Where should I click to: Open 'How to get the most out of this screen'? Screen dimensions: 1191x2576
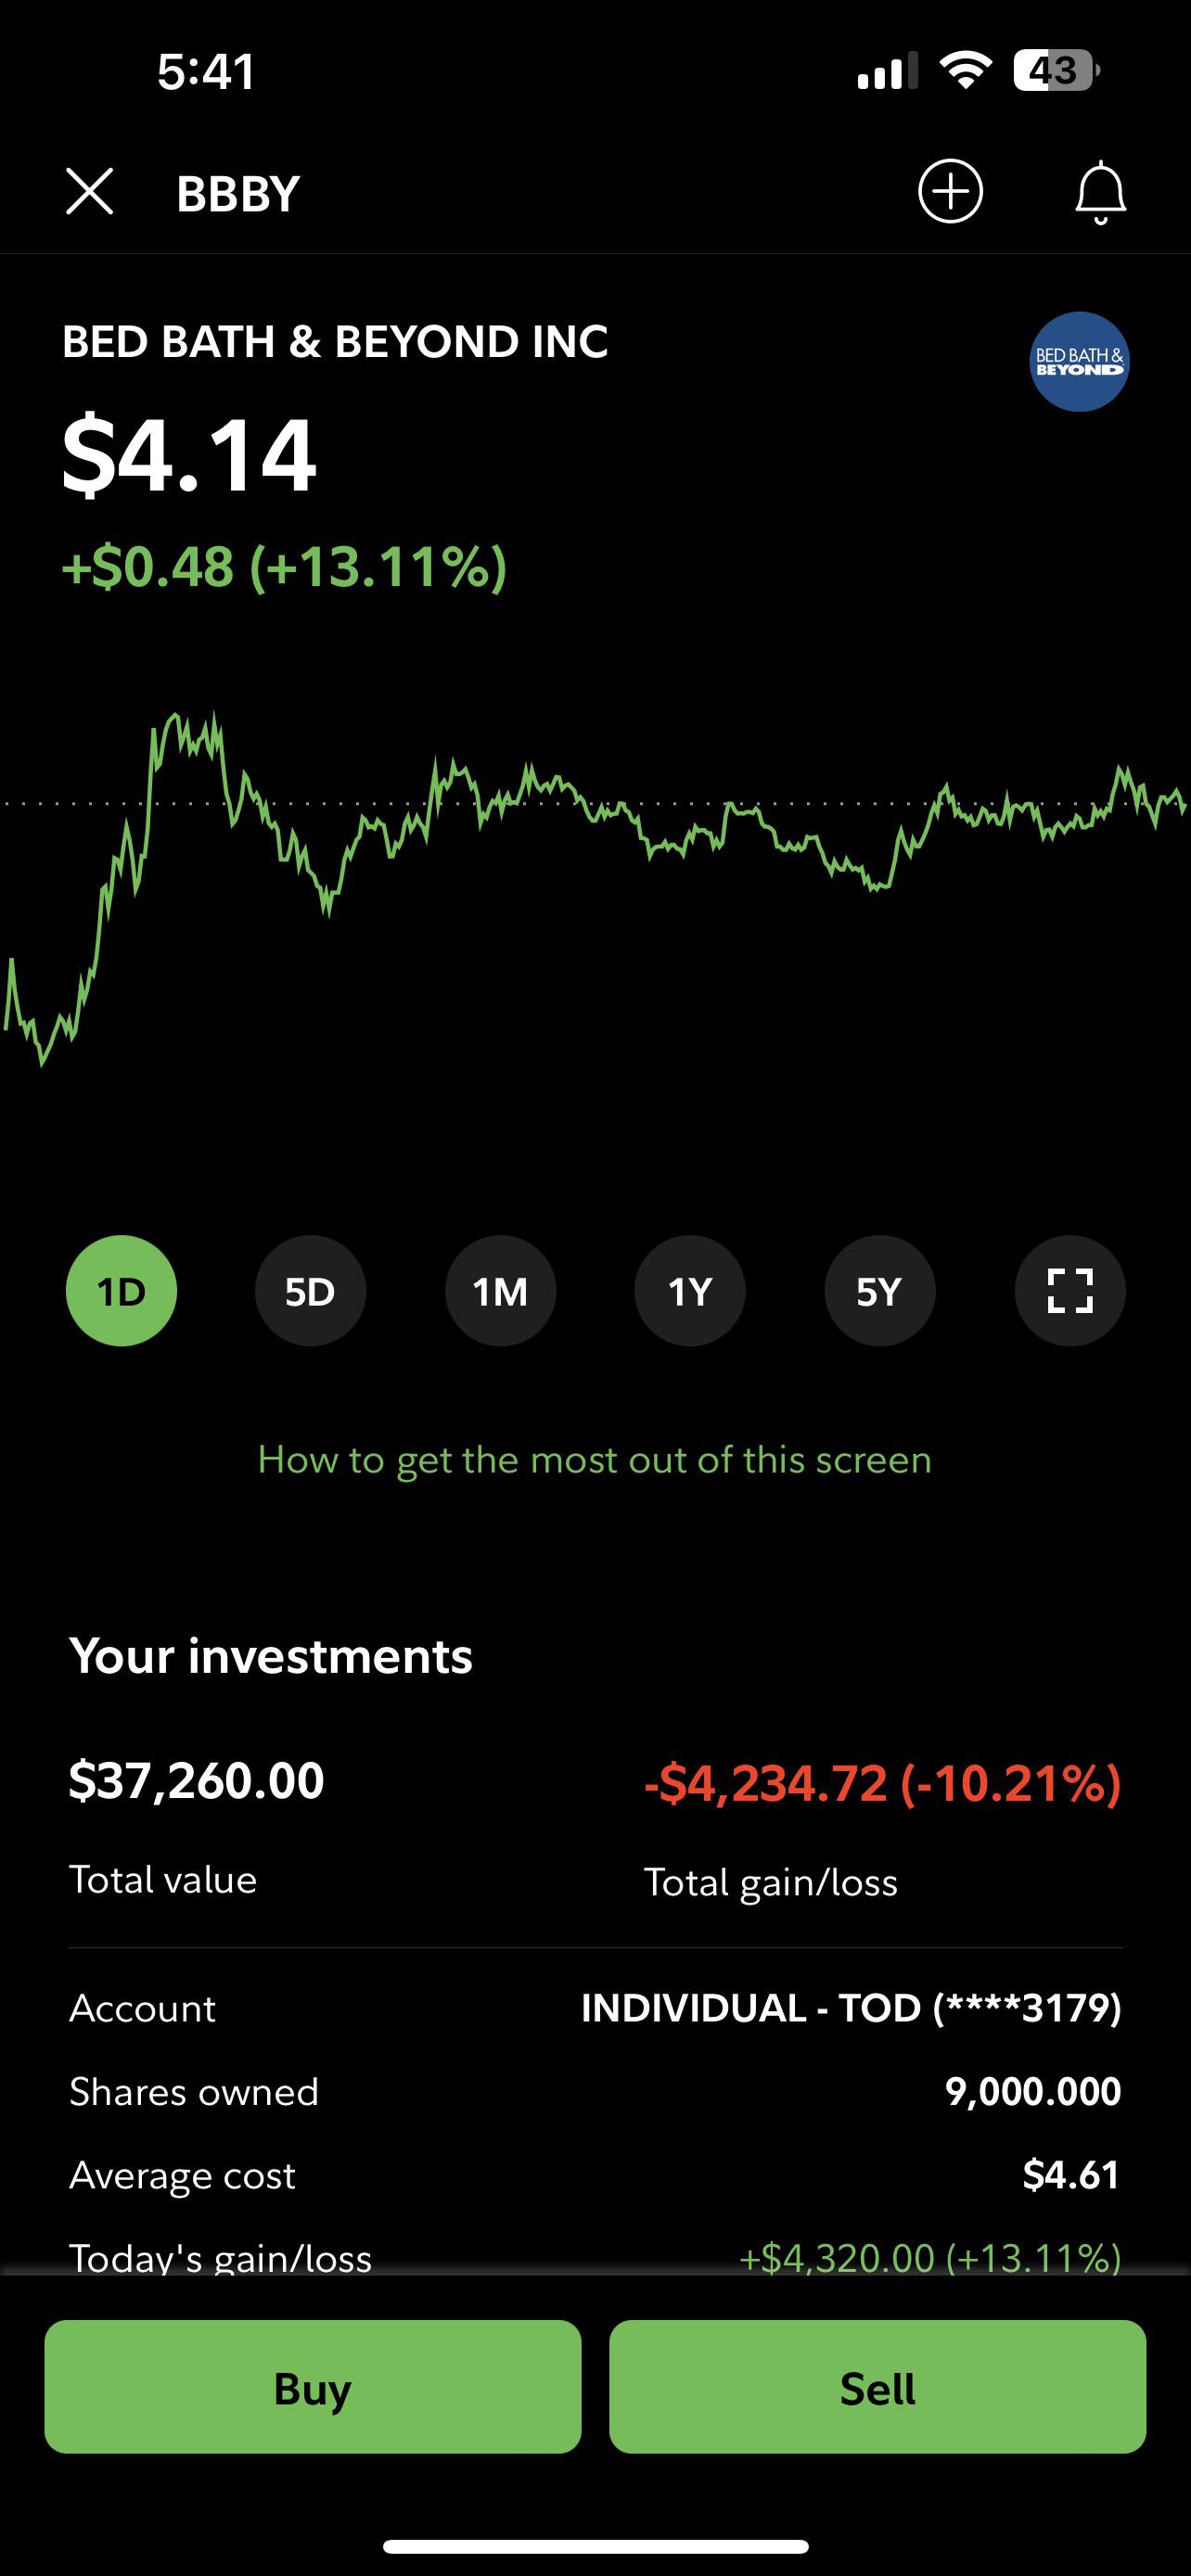coord(595,1460)
